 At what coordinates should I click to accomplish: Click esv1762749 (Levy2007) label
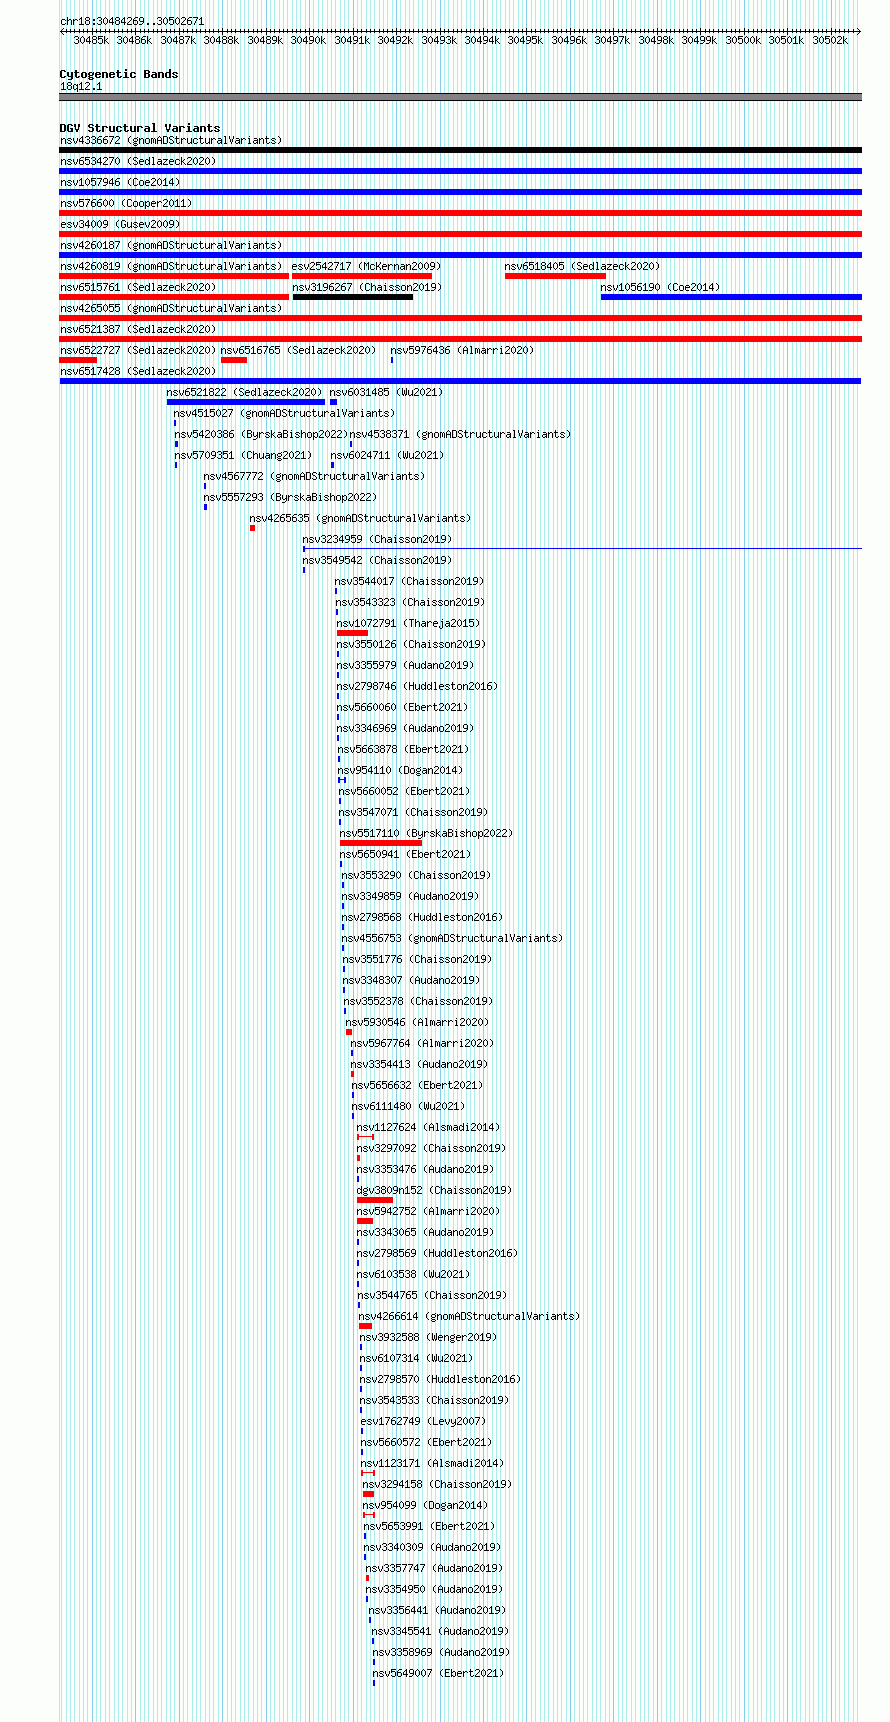click(x=424, y=1421)
